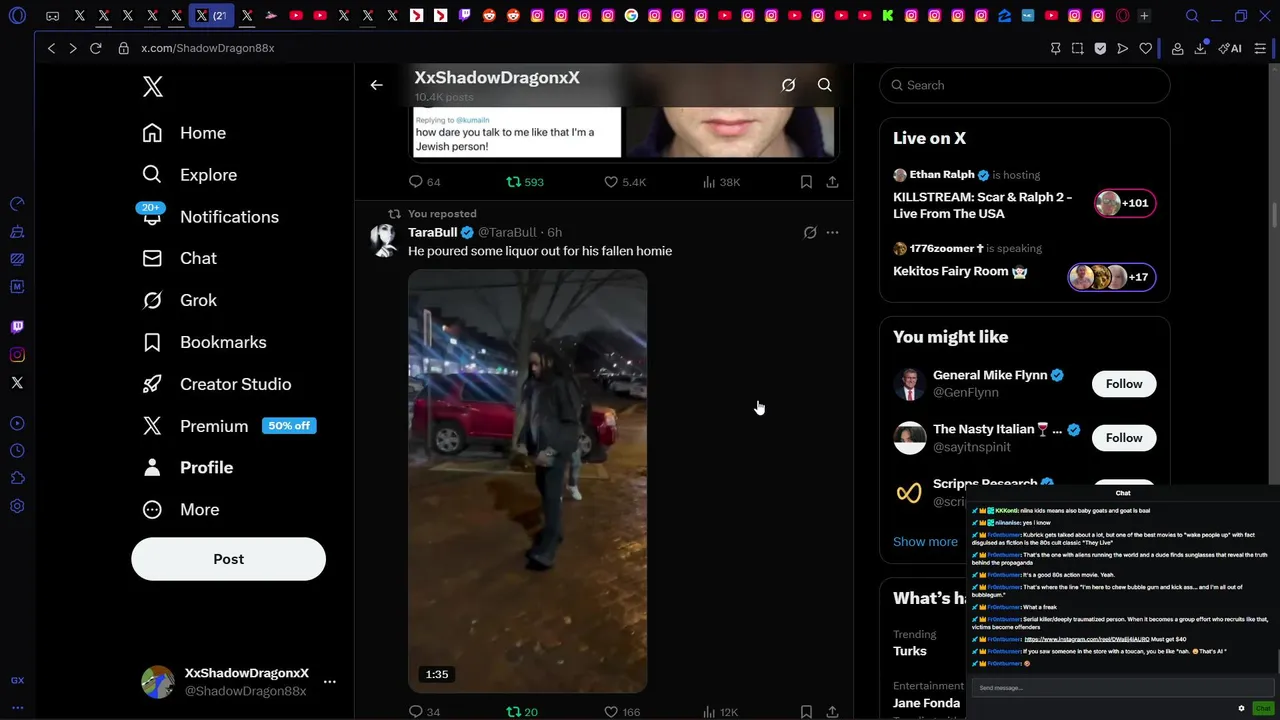Share the post with 5.4K likes
The height and width of the screenshot is (720, 1280).
(832, 182)
